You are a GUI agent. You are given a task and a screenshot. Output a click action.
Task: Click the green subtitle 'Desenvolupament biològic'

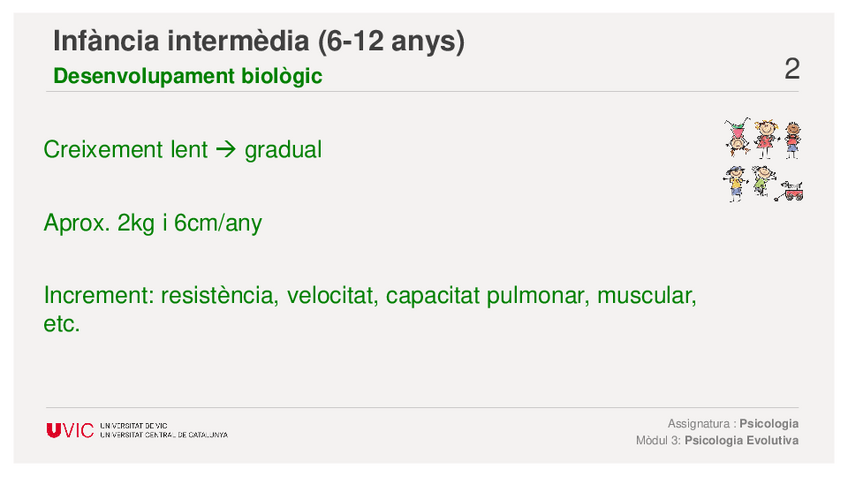[x=188, y=76]
